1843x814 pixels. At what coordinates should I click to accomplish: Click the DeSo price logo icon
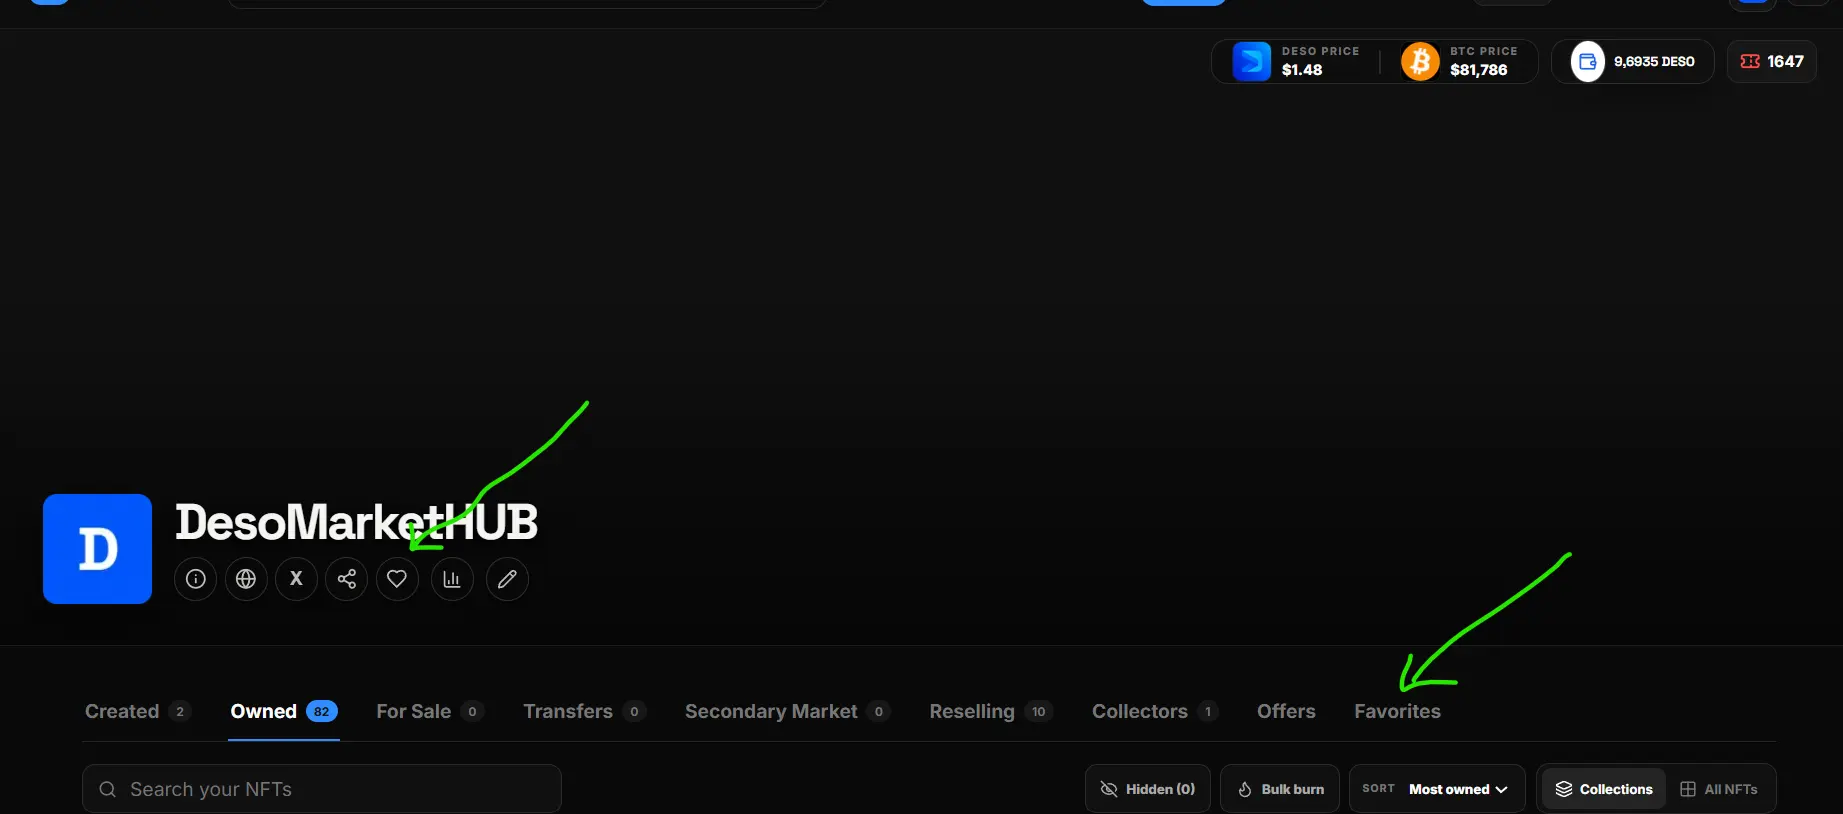(x=1252, y=61)
